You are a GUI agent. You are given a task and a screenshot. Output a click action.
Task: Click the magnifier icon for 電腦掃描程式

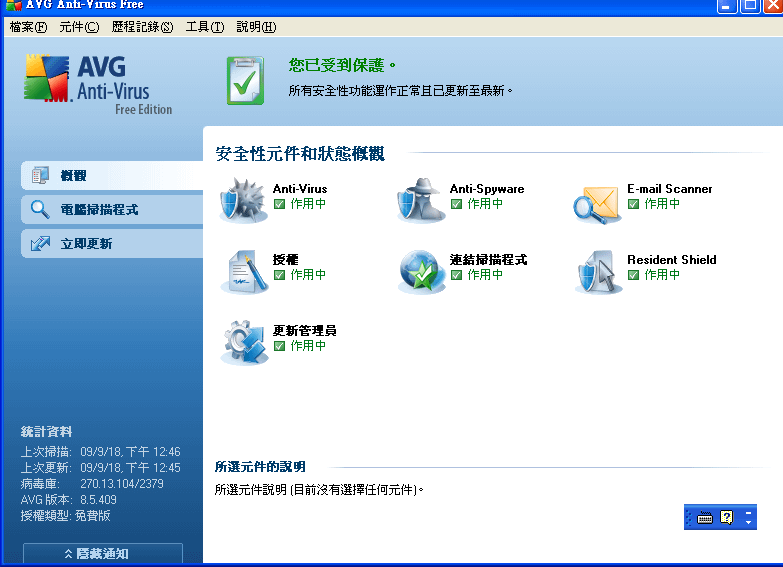click(40, 209)
